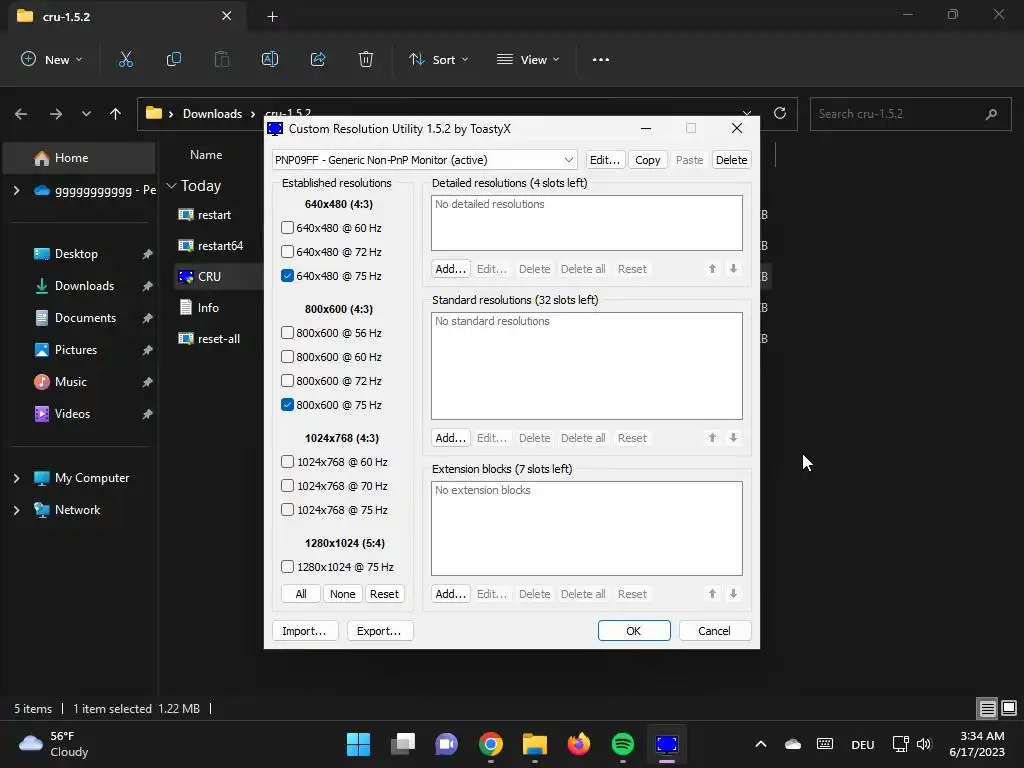Open the See more ellipsis menu
The height and width of the screenshot is (768, 1024).
click(601, 59)
